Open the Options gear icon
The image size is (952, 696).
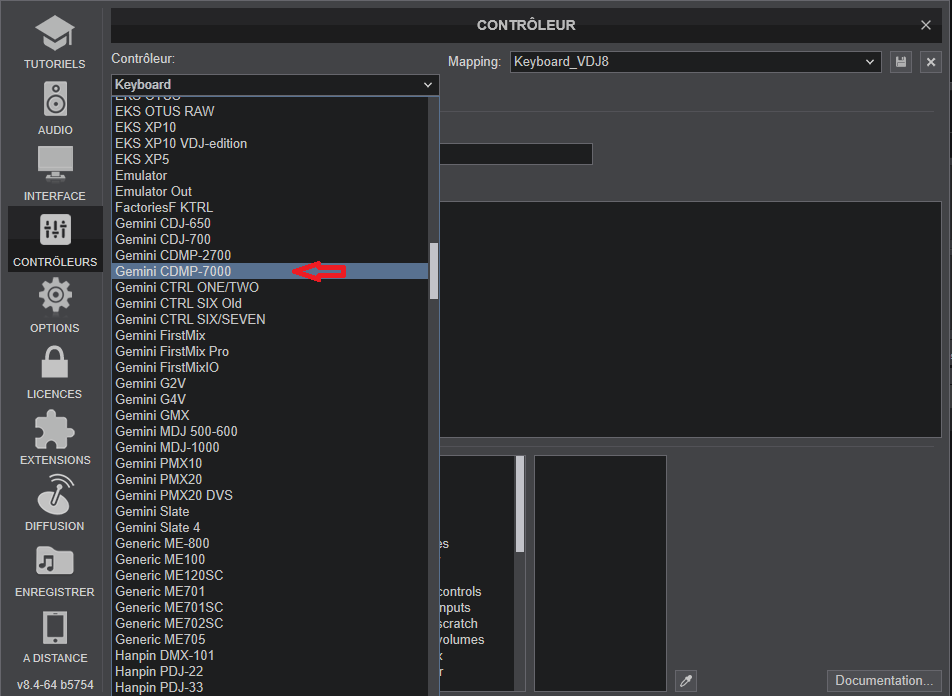click(55, 295)
